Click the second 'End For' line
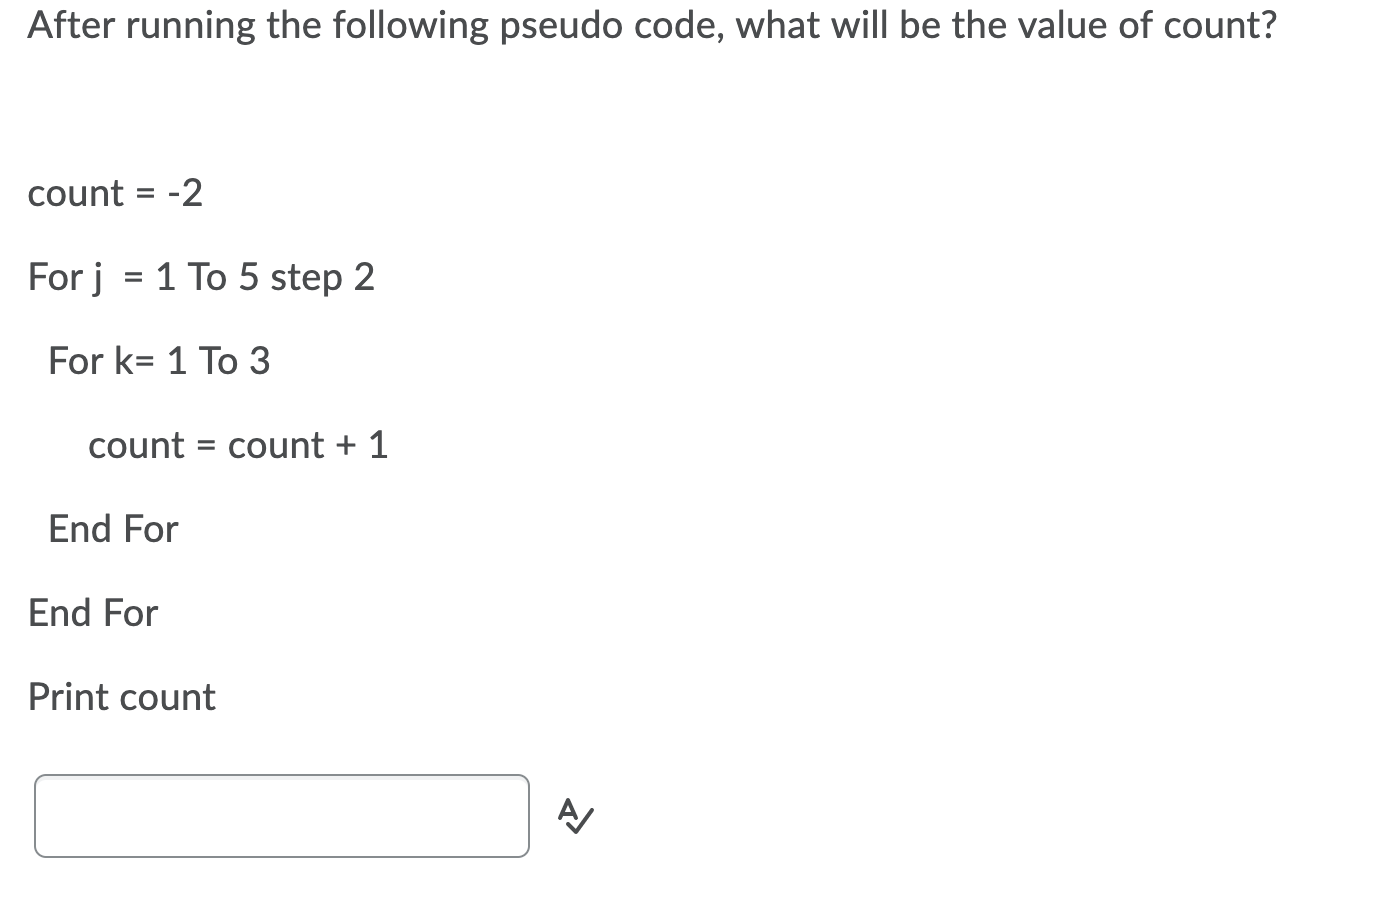The height and width of the screenshot is (922, 1382). [93, 612]
